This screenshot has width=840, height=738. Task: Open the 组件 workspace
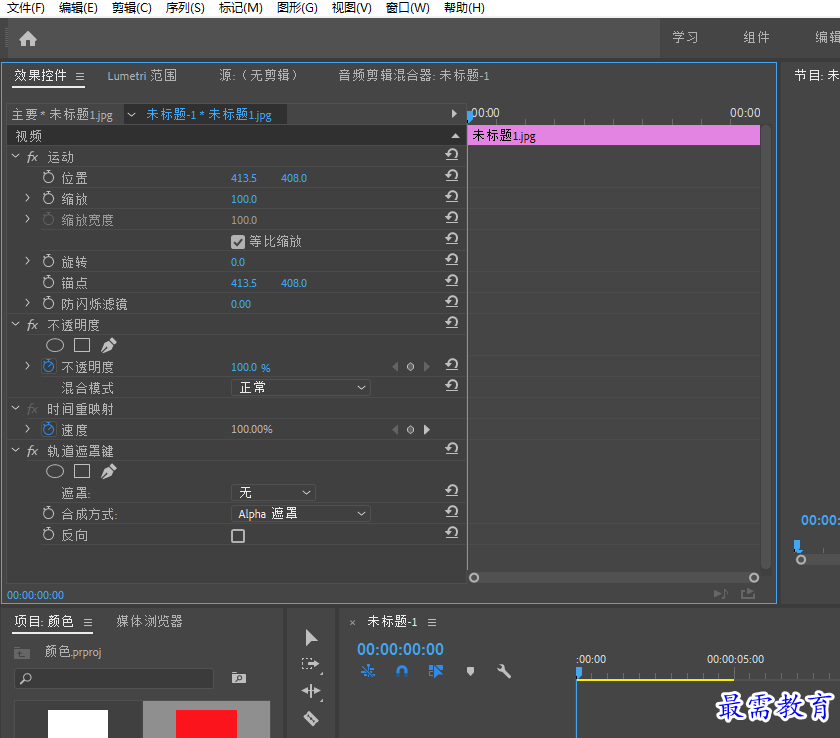pyautogui.click(x=756, y=37)
